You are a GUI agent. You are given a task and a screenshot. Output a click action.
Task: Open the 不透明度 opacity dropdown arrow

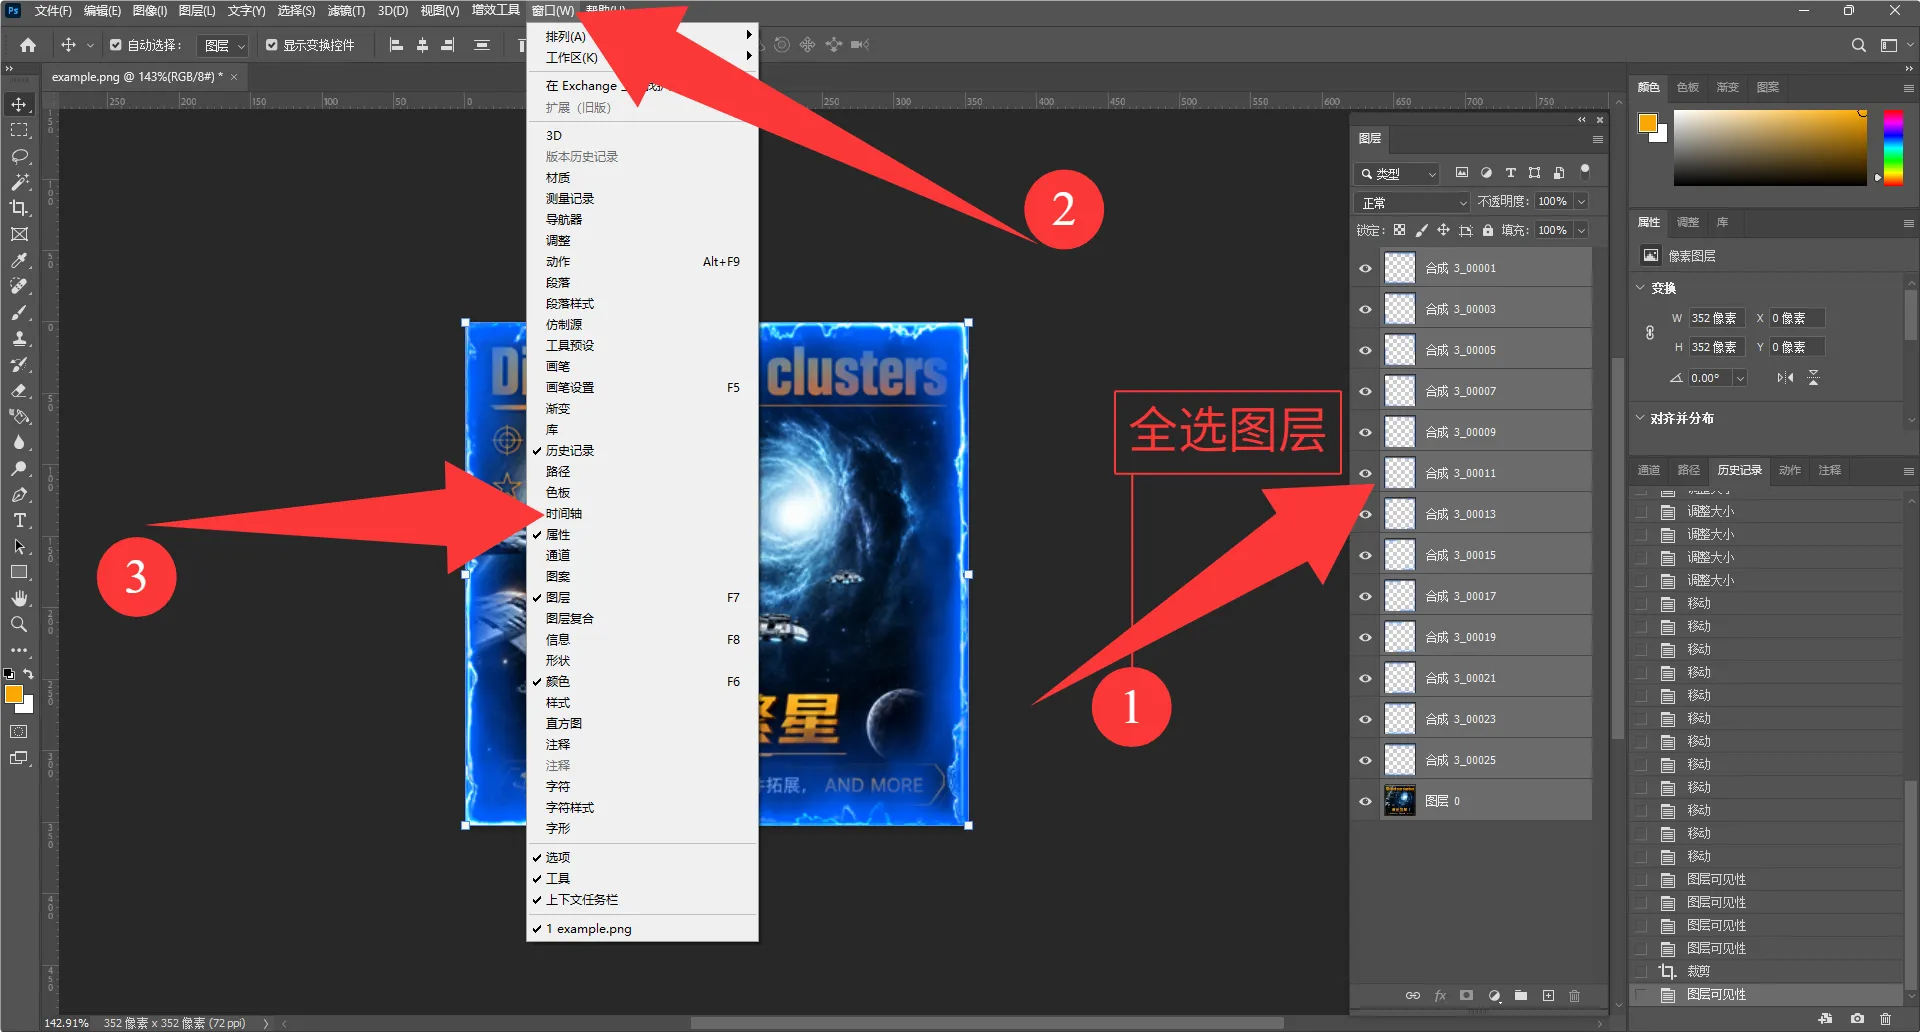pyautogui.click(x=1582, y=201)
